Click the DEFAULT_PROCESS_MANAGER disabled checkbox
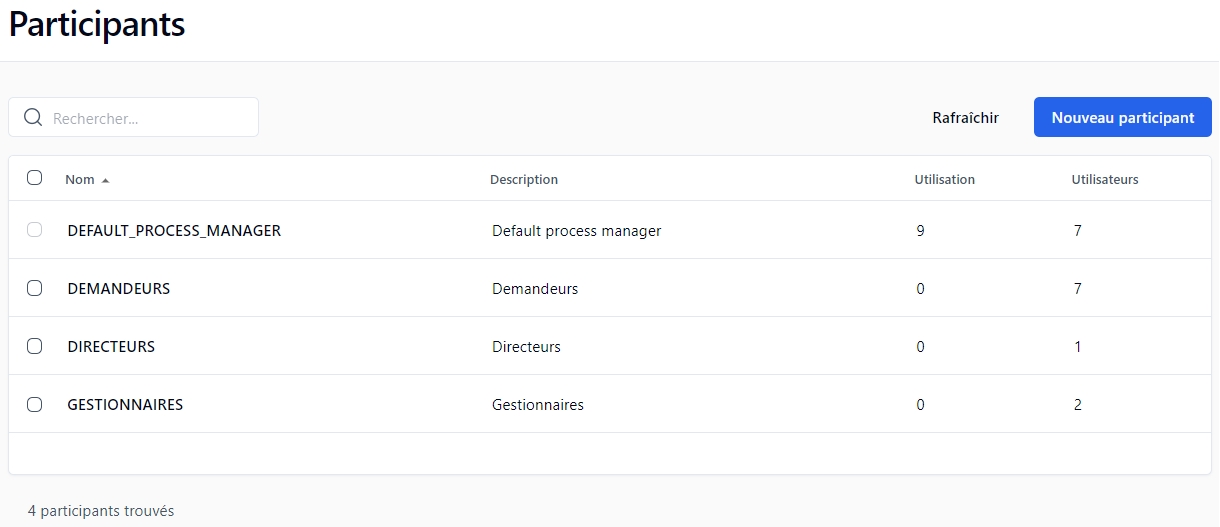 pos(35,230)
